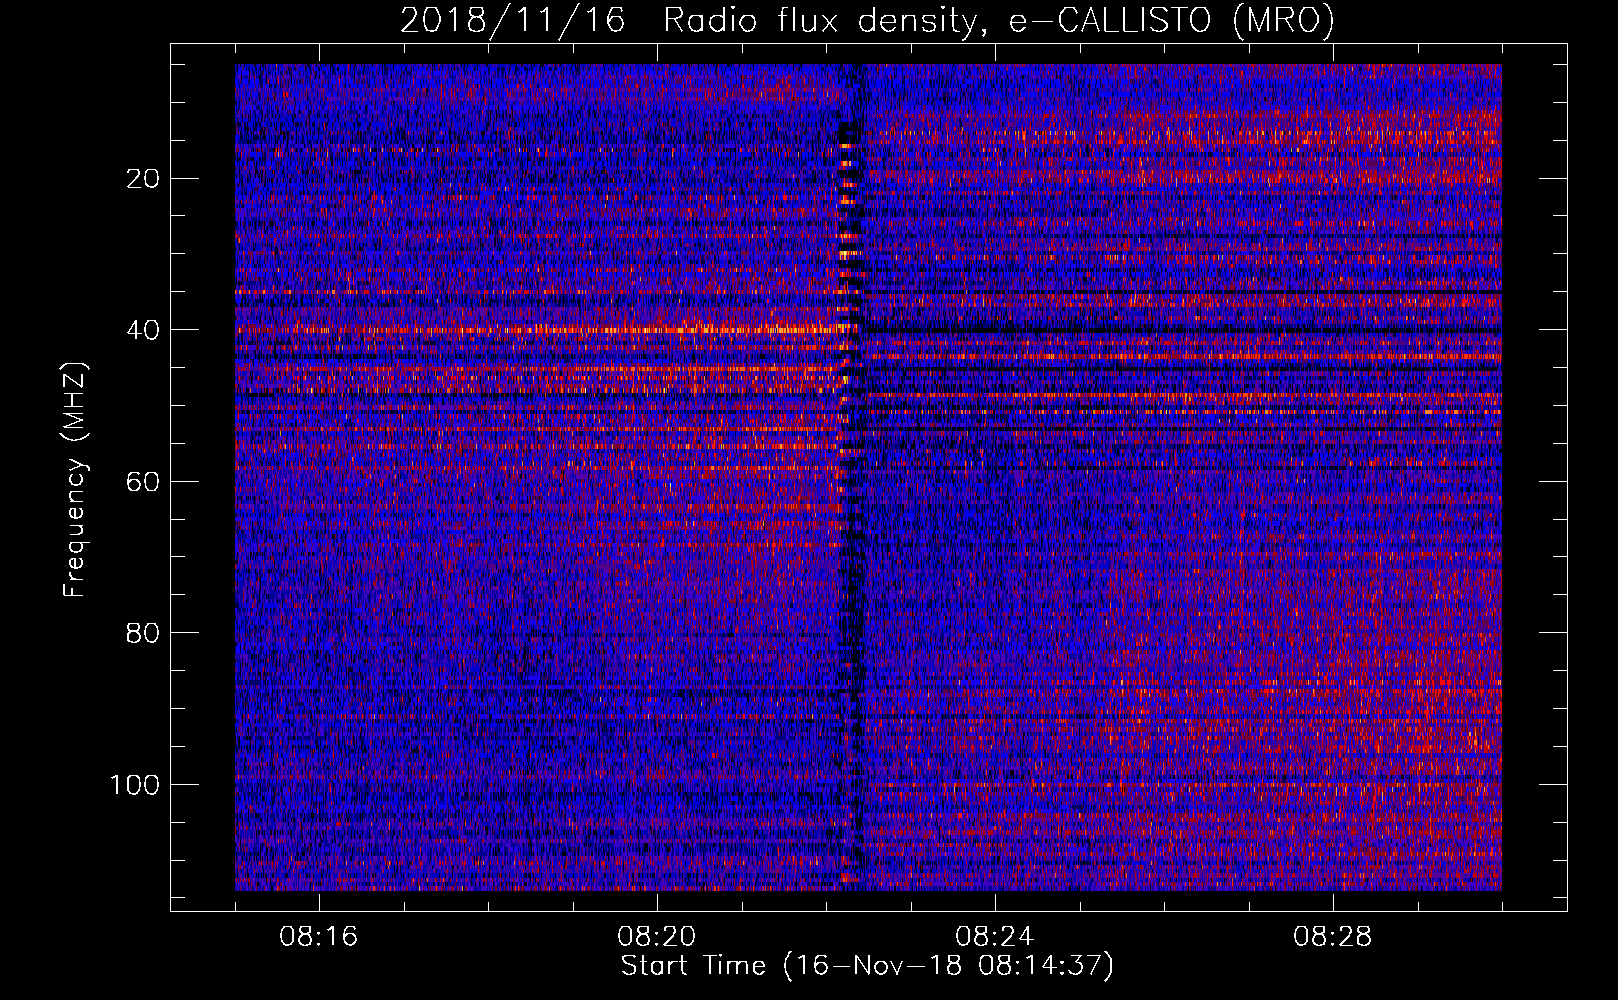Click the frequency tick label '100'
Screen dimensions: 1618x1000
click(x=135, y=785)
